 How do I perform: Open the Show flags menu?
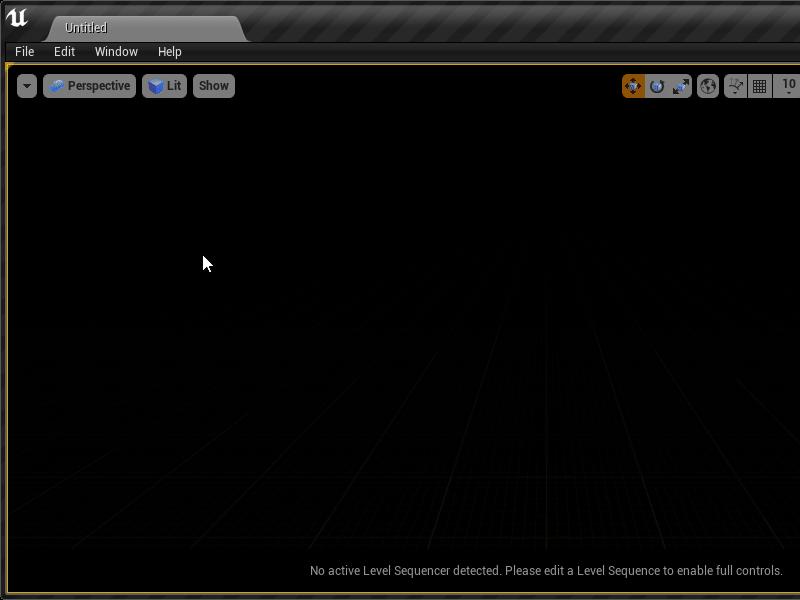(214, 86)
